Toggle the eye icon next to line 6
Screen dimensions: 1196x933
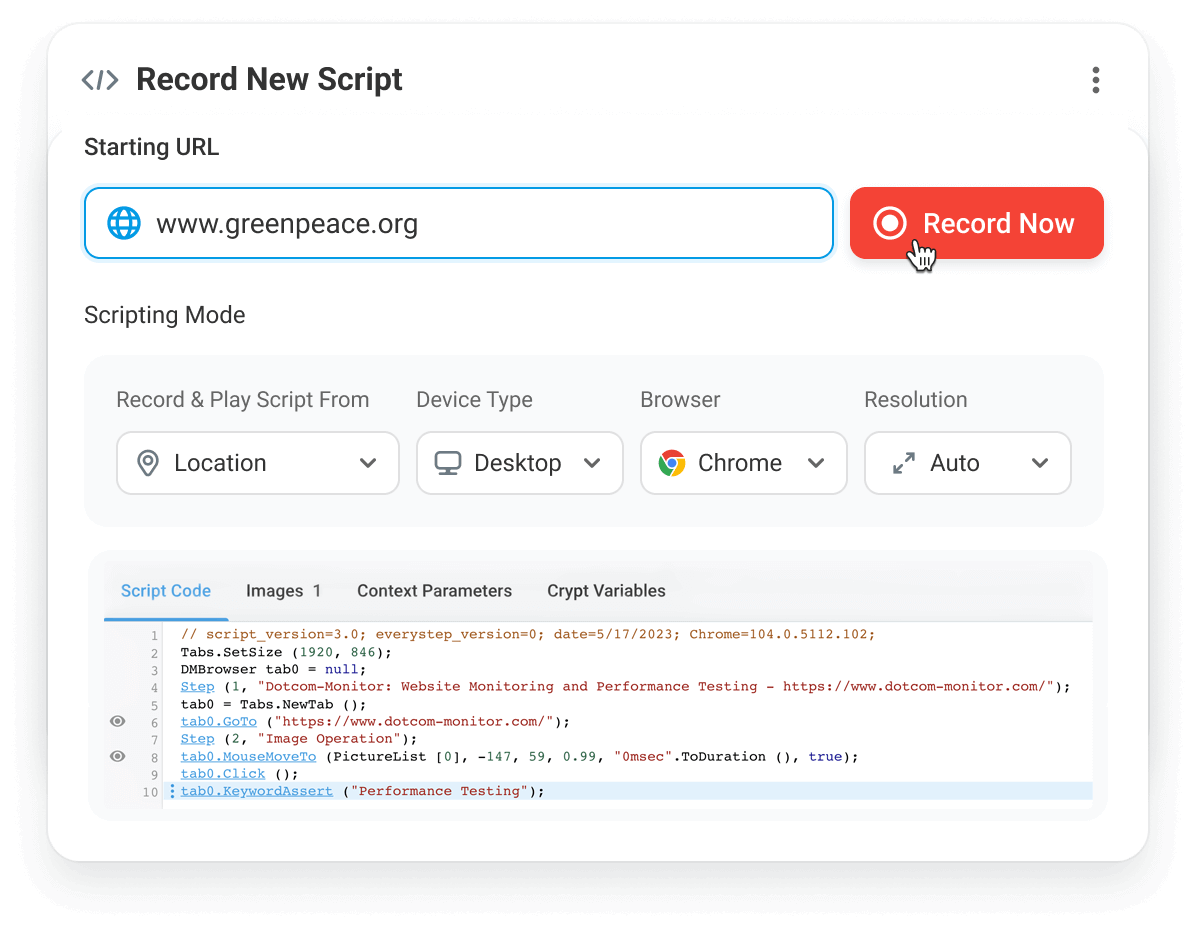117,721
